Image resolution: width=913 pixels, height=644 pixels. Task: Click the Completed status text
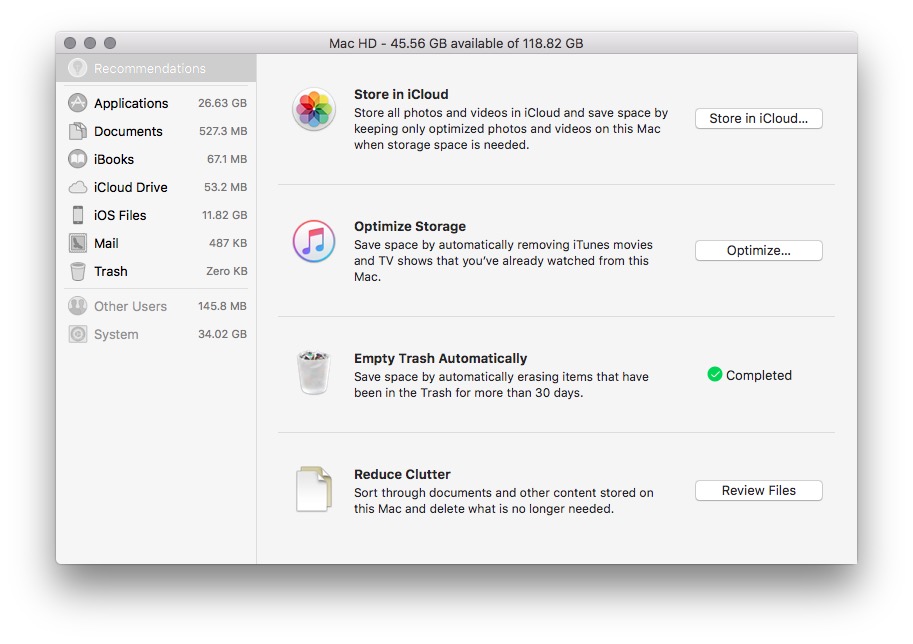759,375
